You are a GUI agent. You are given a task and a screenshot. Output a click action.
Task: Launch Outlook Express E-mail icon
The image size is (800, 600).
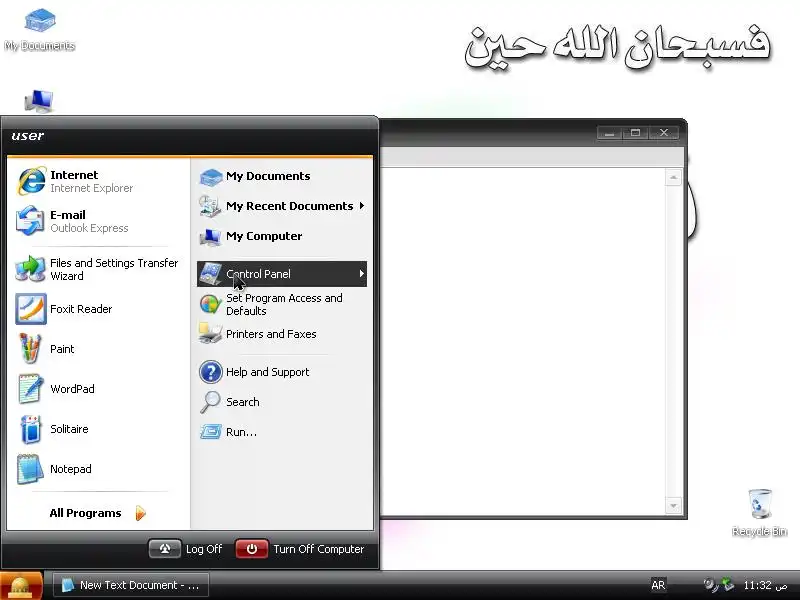click(31, 221)
